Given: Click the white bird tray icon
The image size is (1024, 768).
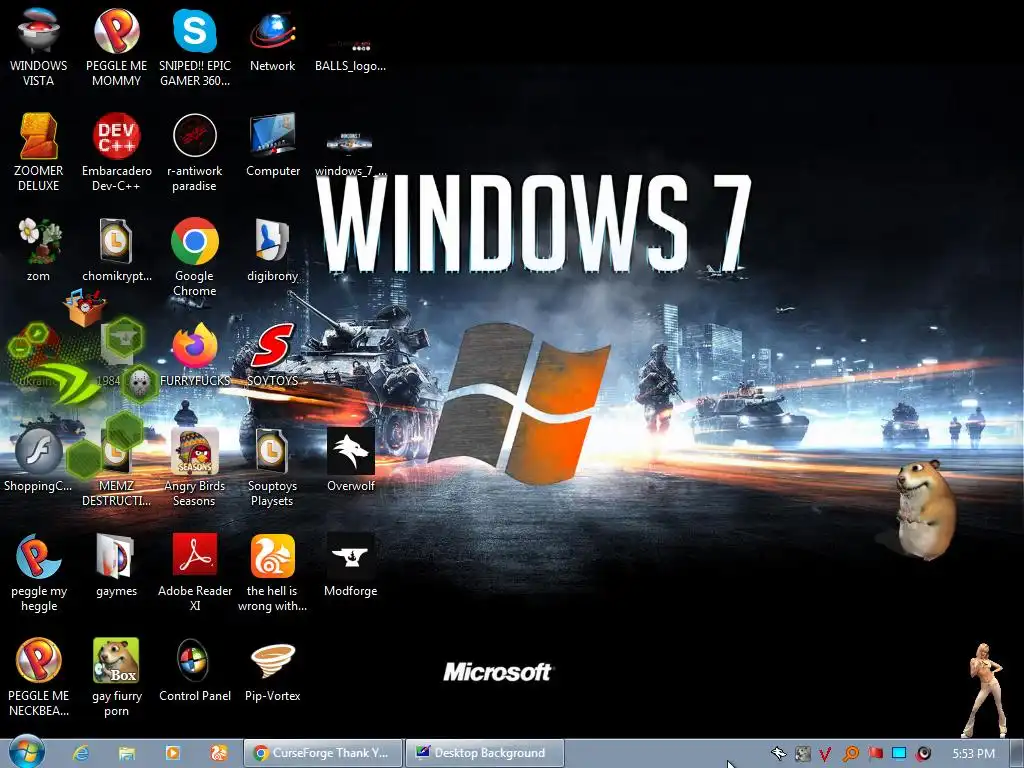Looking at the screenshot, I should click(x=778, y=754).
